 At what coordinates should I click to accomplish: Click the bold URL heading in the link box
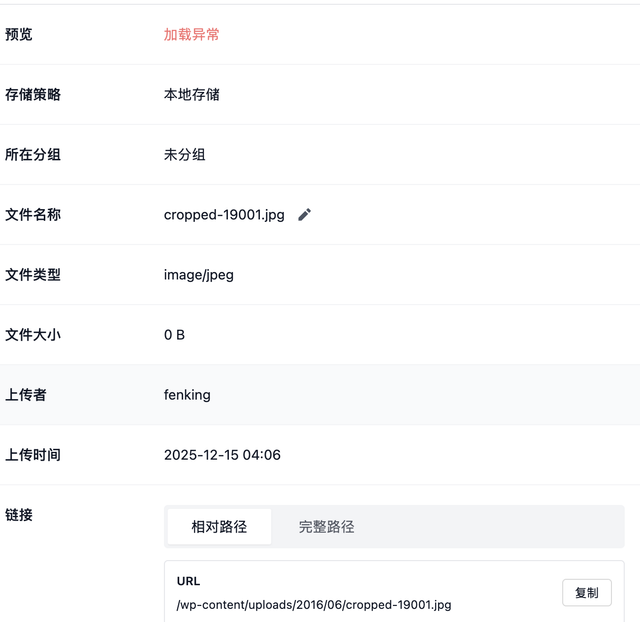(188, 581)
